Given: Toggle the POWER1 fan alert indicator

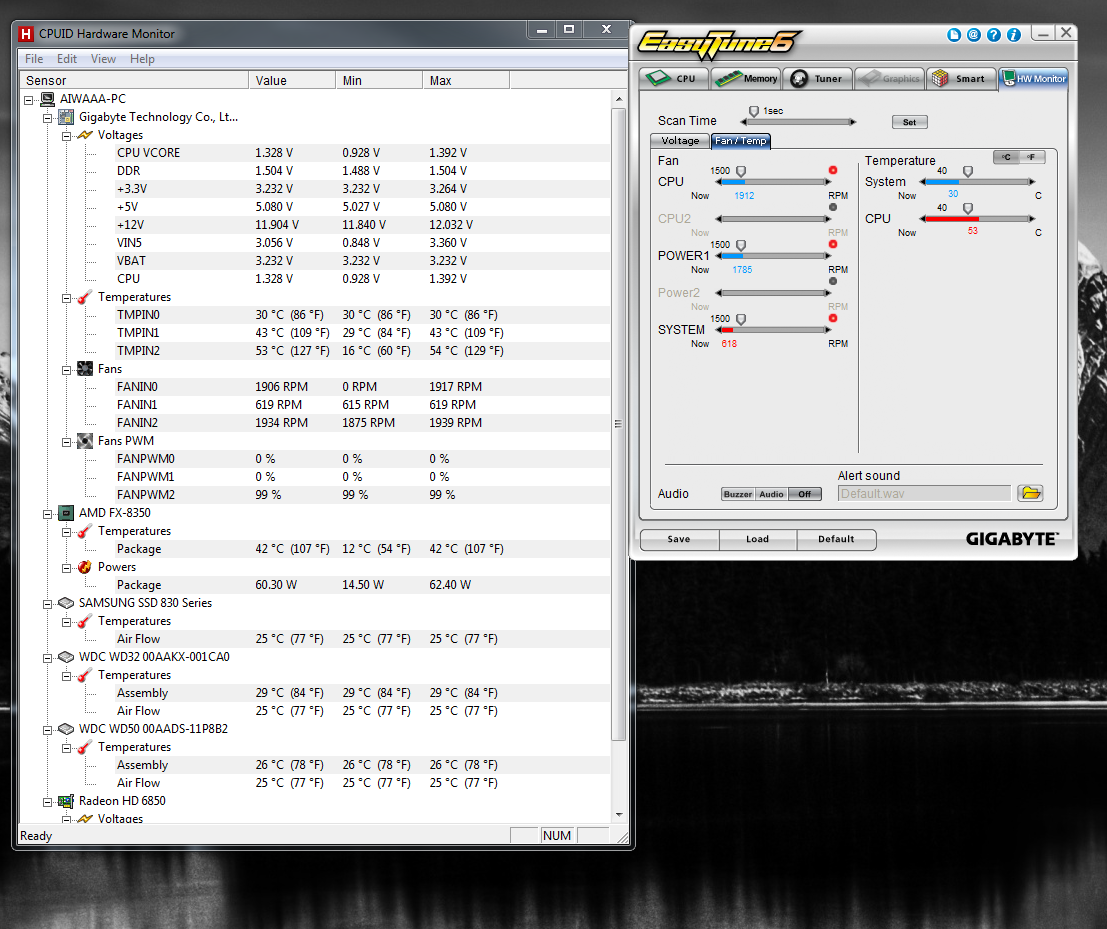Looking at the screenshot, I should point(833,244).
